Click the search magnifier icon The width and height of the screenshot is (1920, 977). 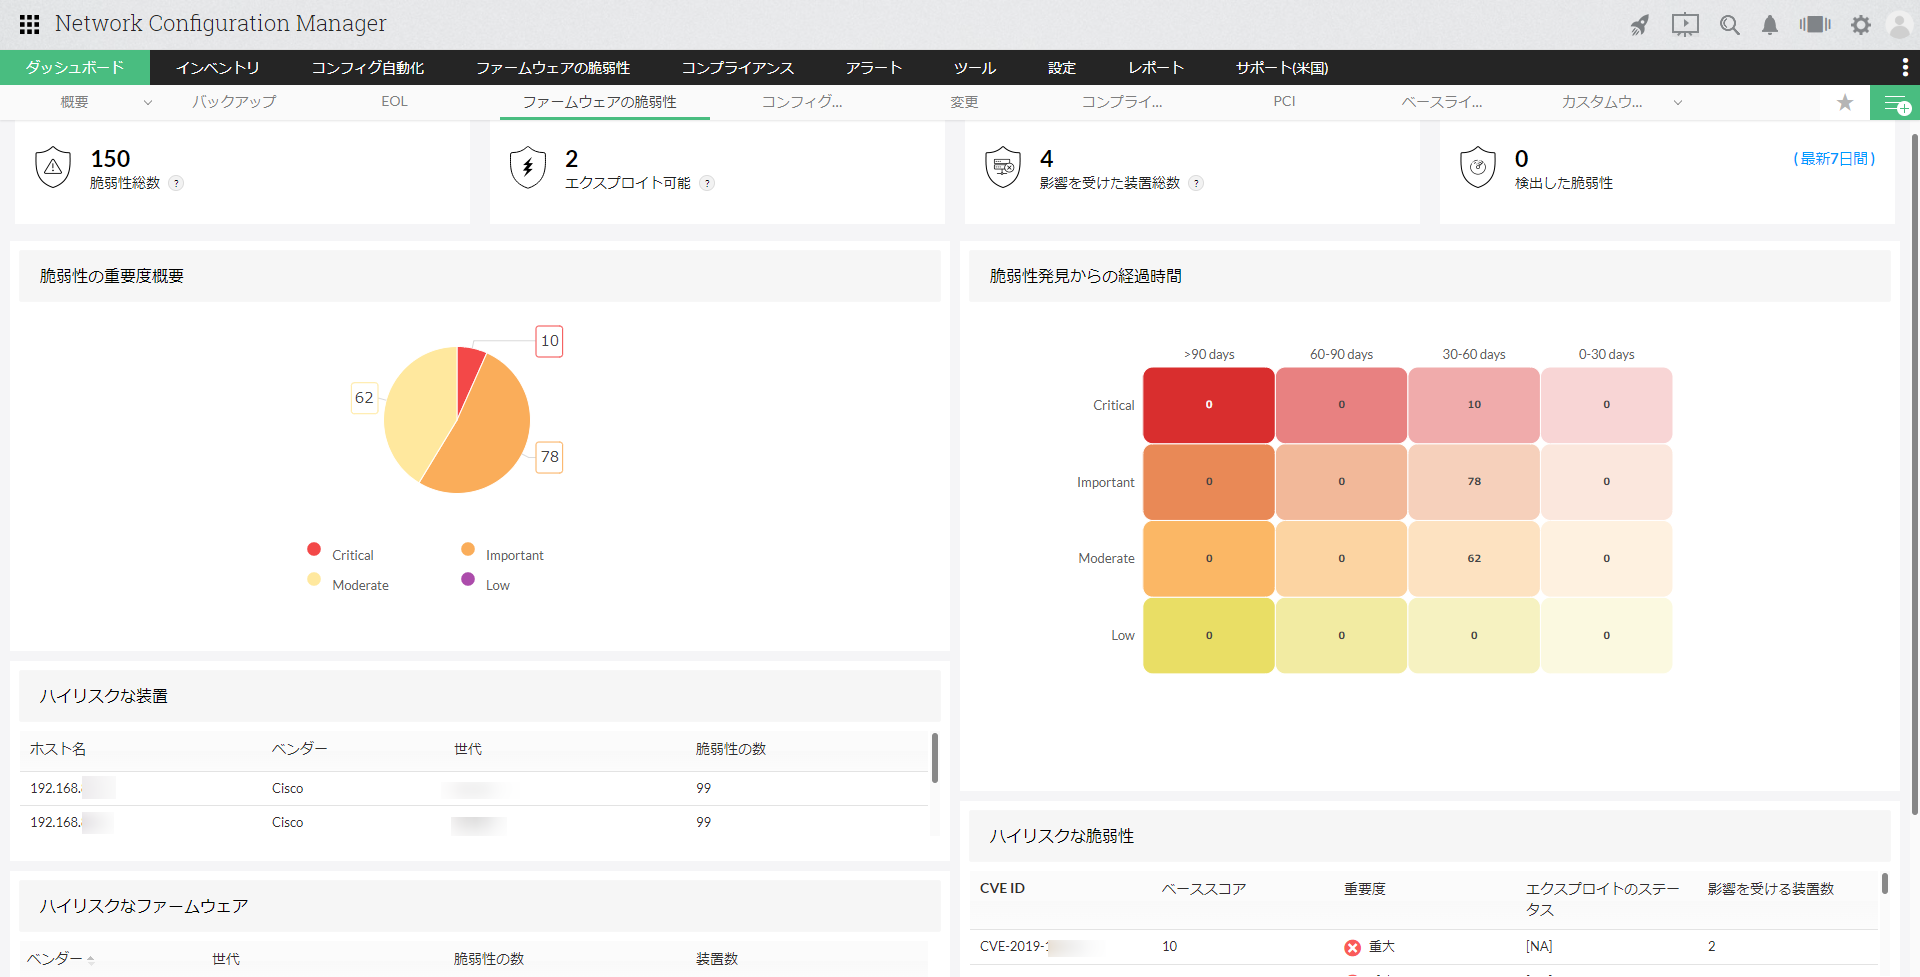(x=1729, y=25)
